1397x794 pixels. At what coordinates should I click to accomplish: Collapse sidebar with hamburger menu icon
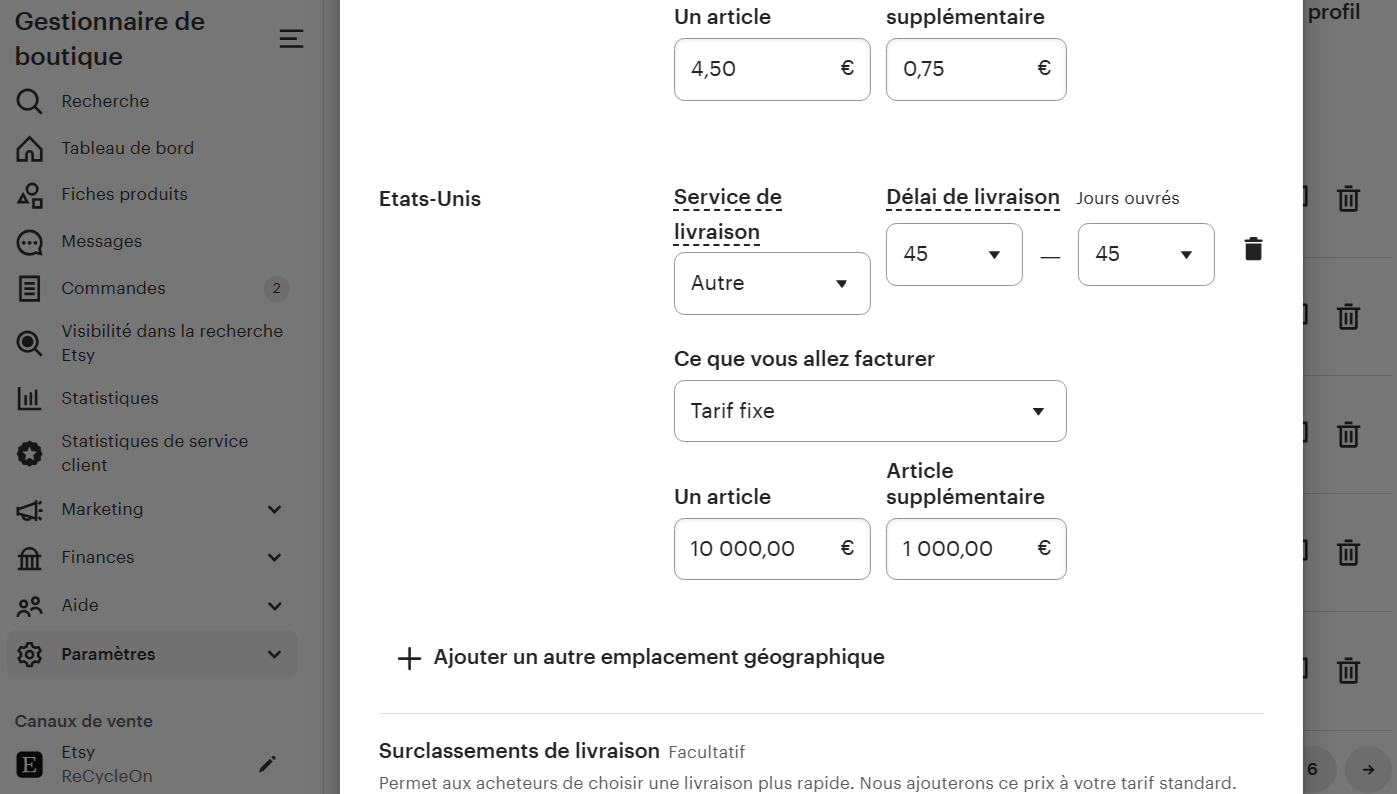click(291, 39)
